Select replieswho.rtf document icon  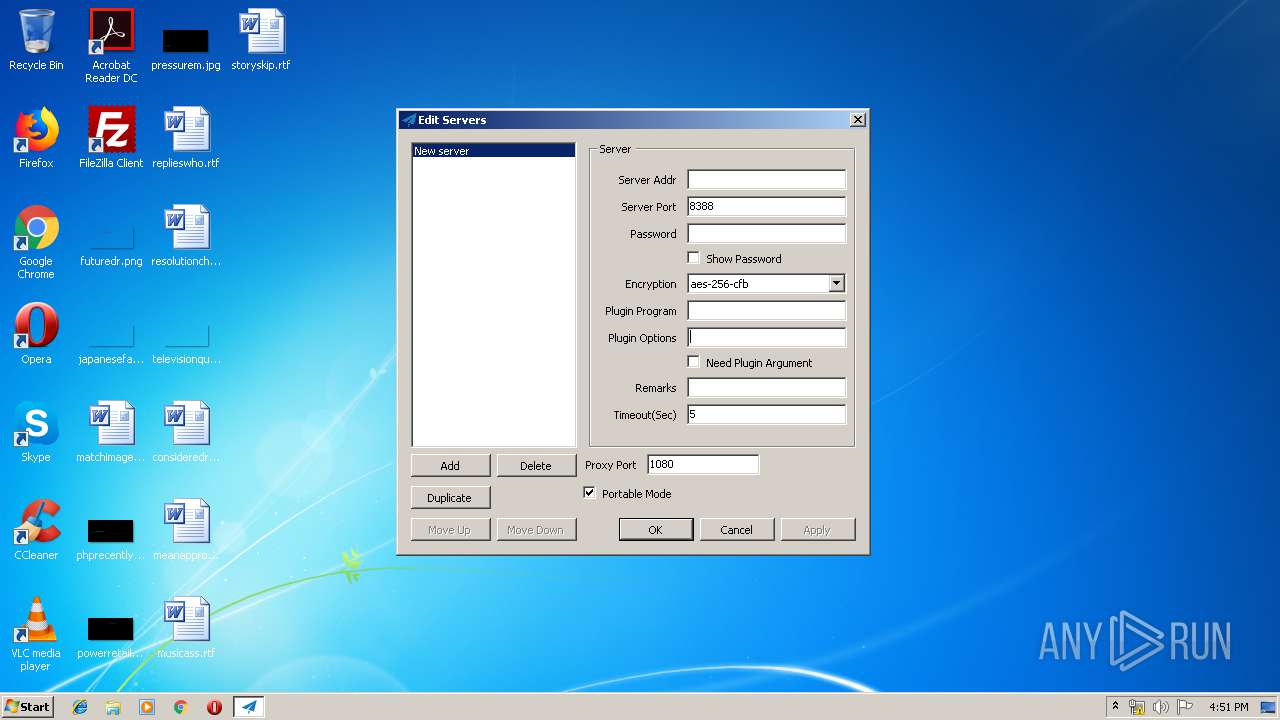186,138
